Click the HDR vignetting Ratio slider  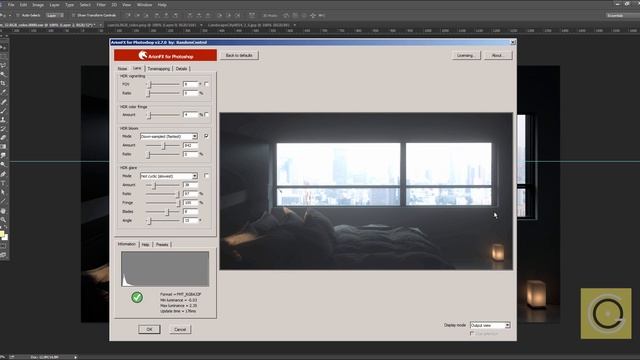pos(163,93)
